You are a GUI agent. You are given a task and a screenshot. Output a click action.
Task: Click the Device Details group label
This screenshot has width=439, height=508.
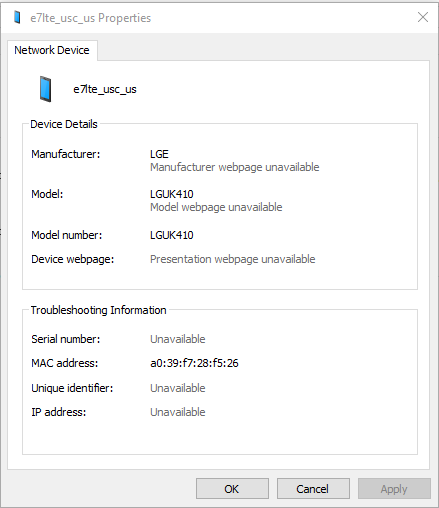[64, 124]
